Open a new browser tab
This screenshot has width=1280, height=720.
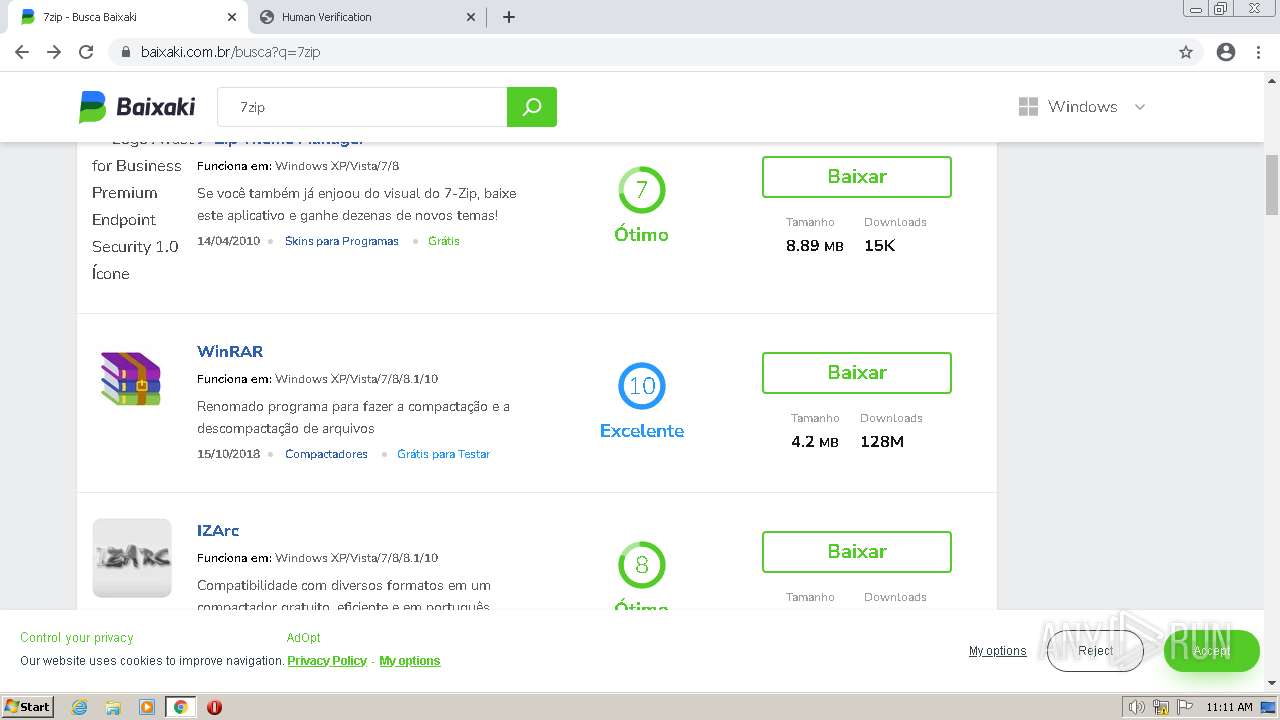(509, 17)
